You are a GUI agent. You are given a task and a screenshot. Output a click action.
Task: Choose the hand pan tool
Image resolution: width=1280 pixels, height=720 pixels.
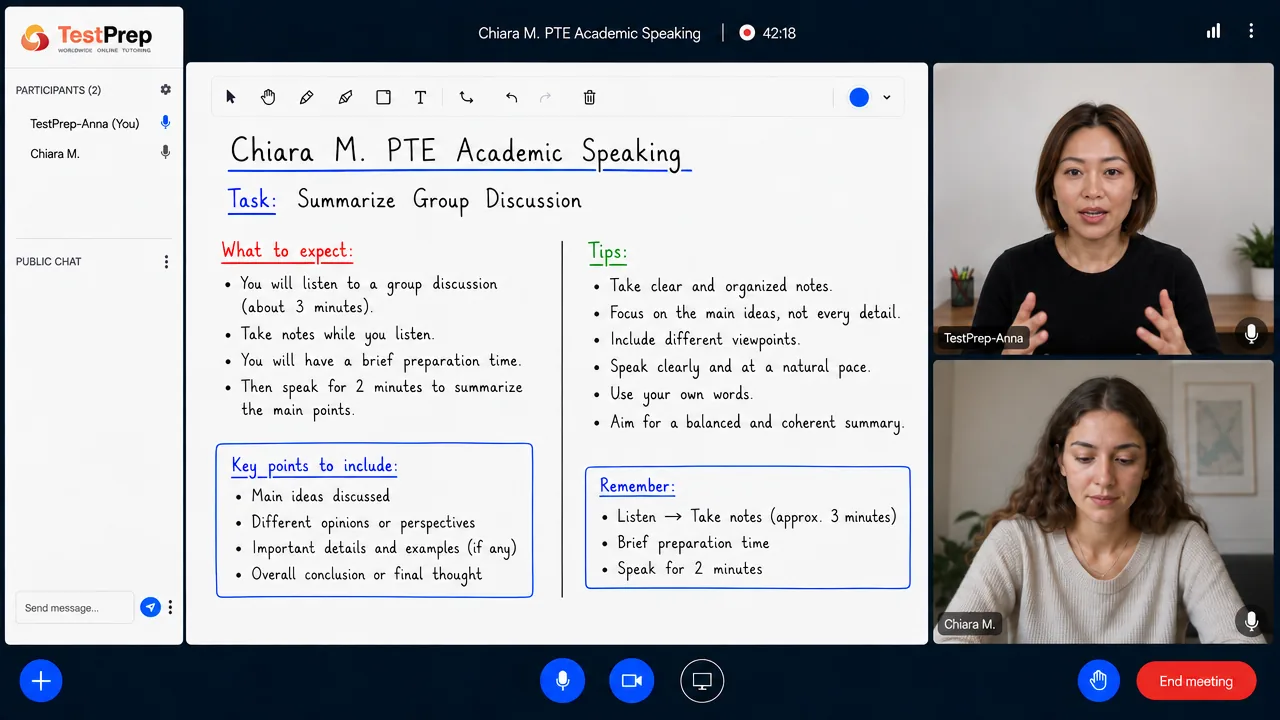point(268,97)
